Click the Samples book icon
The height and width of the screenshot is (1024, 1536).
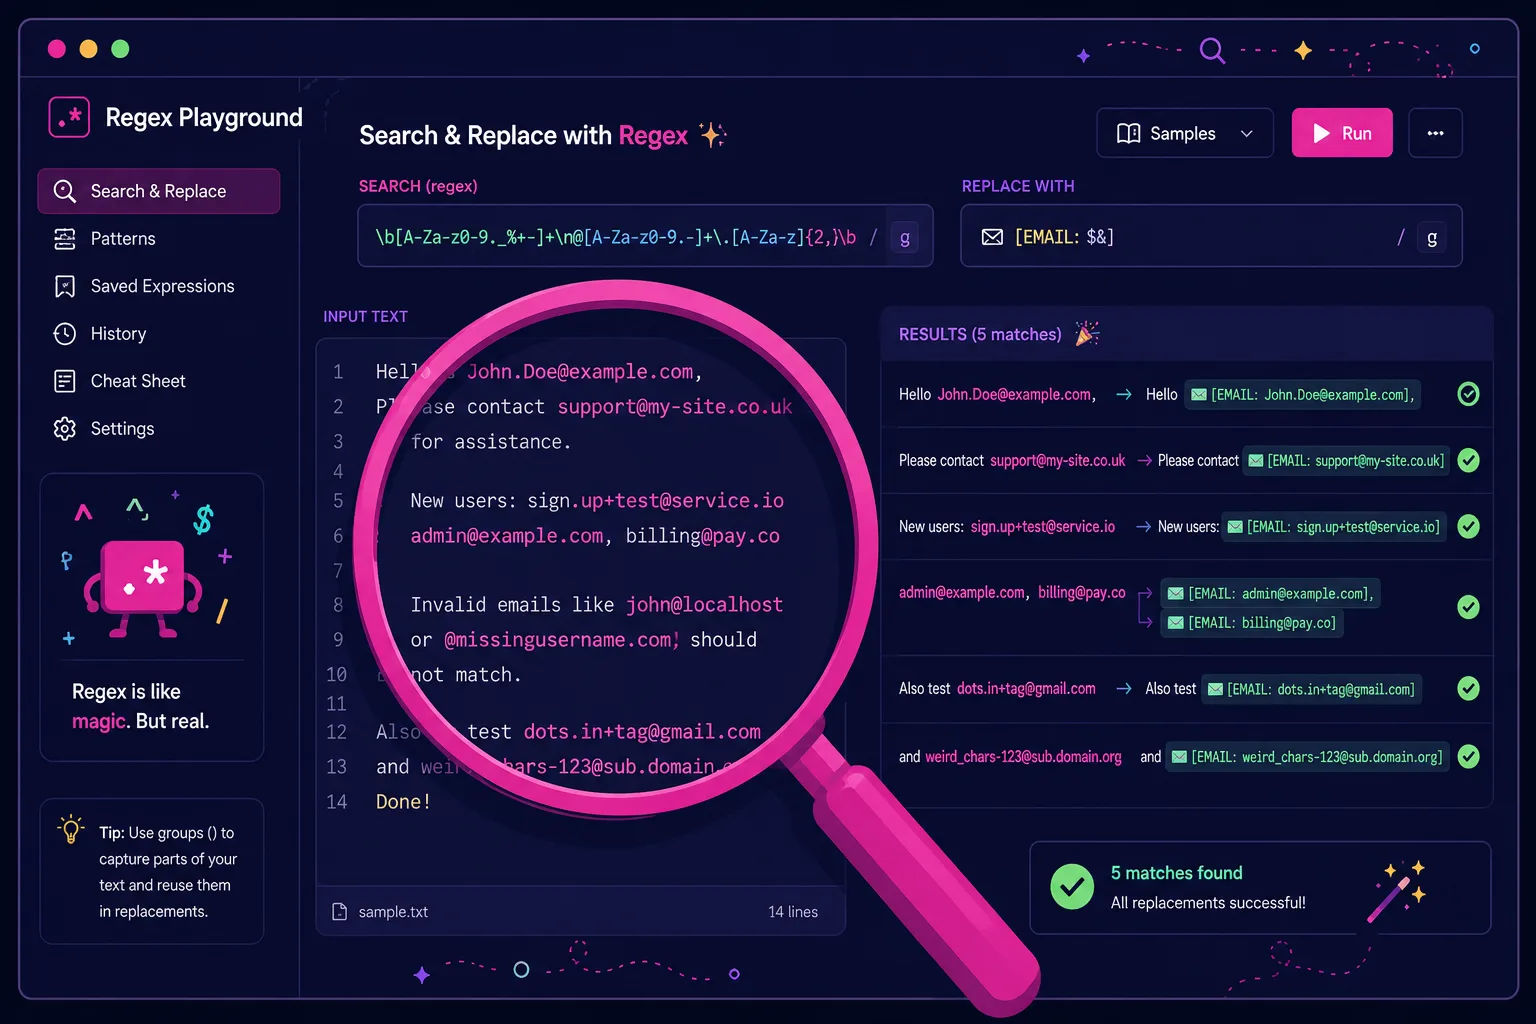click(1128, 134)
